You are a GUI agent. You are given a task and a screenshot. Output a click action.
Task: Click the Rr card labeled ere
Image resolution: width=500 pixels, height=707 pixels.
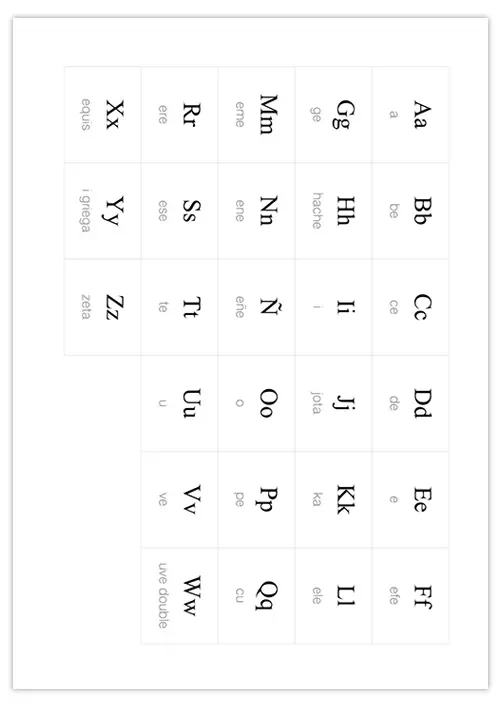179,115
